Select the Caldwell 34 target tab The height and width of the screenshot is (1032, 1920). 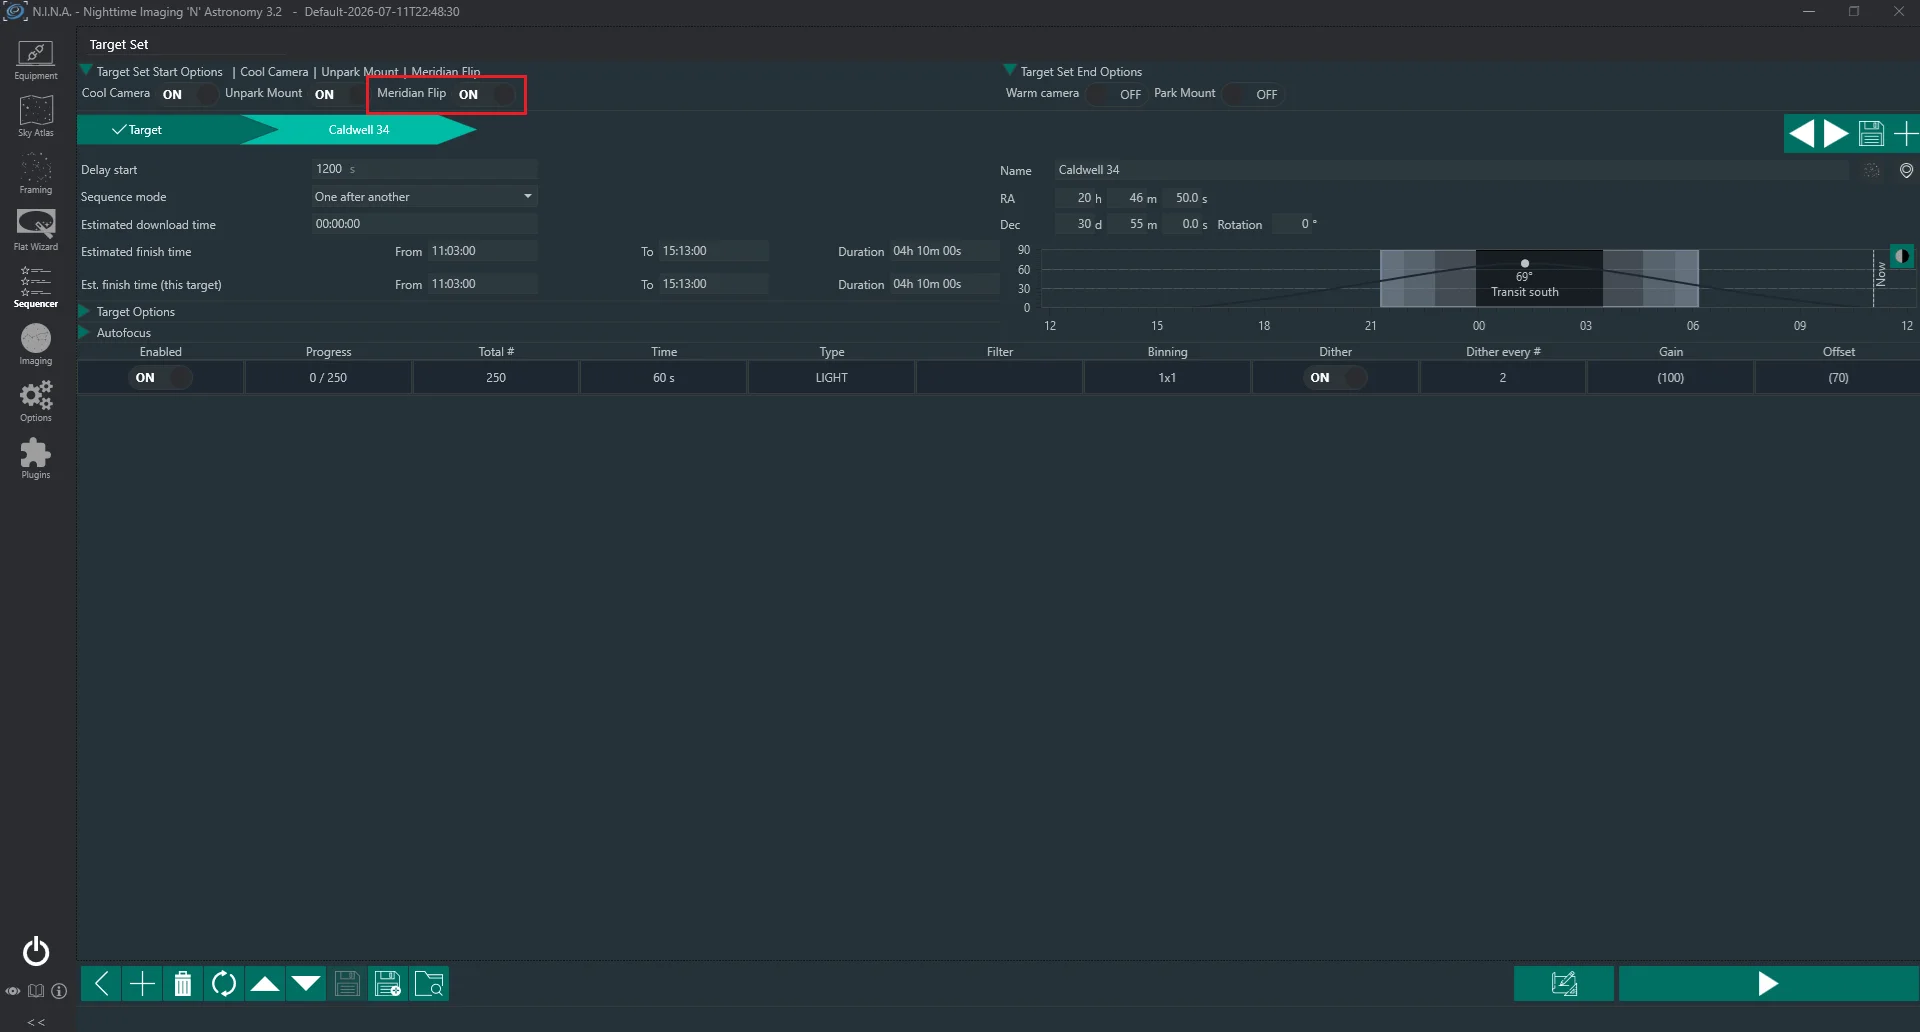coord(359,130)
